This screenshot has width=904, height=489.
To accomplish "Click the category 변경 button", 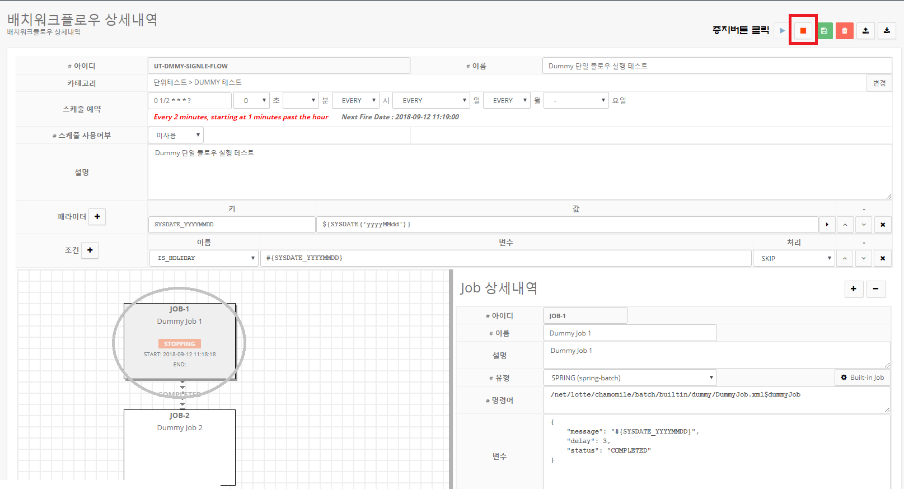I will (x=879, y=83).
